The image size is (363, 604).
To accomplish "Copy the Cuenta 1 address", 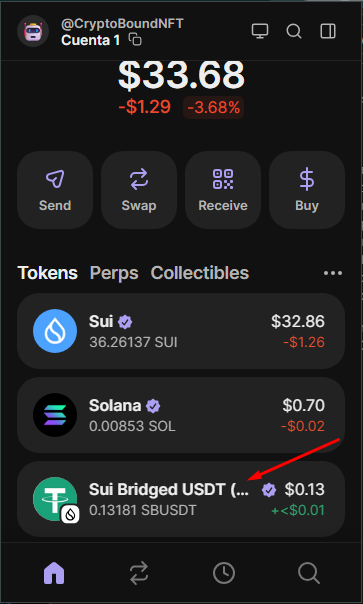I will tap(135, 40).
